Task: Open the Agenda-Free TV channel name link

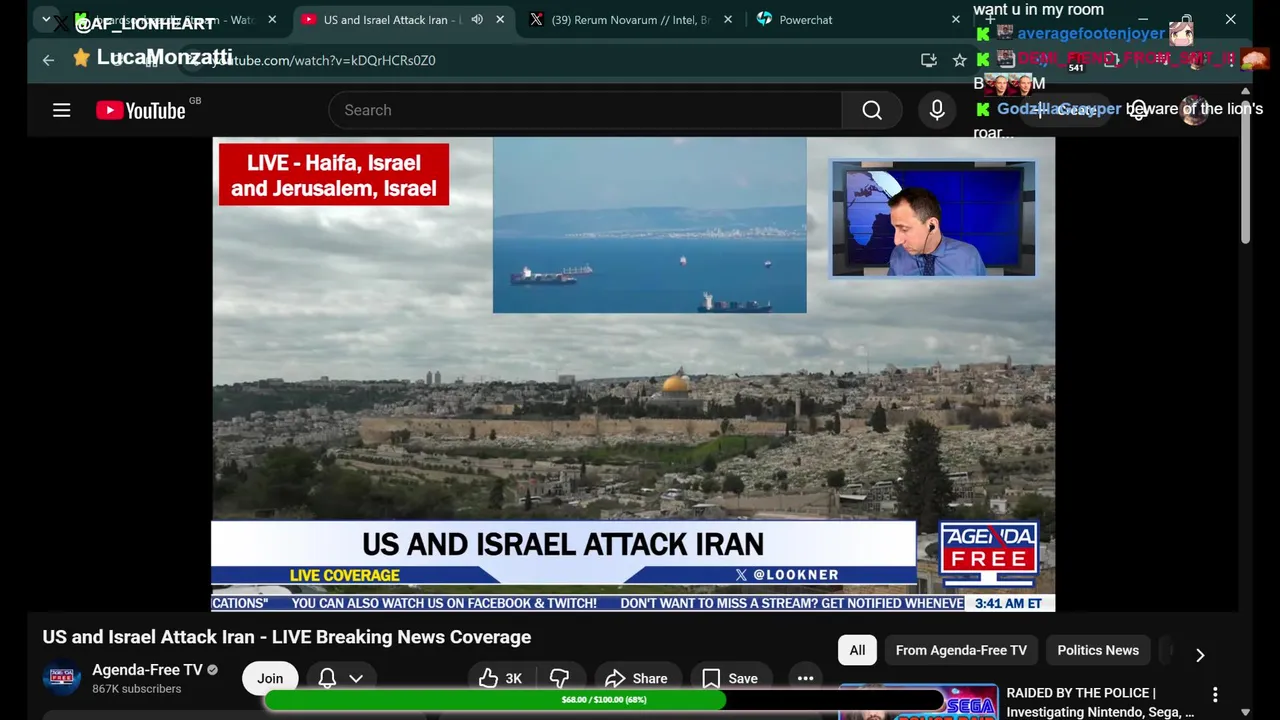Action: (x=147, y=670)
